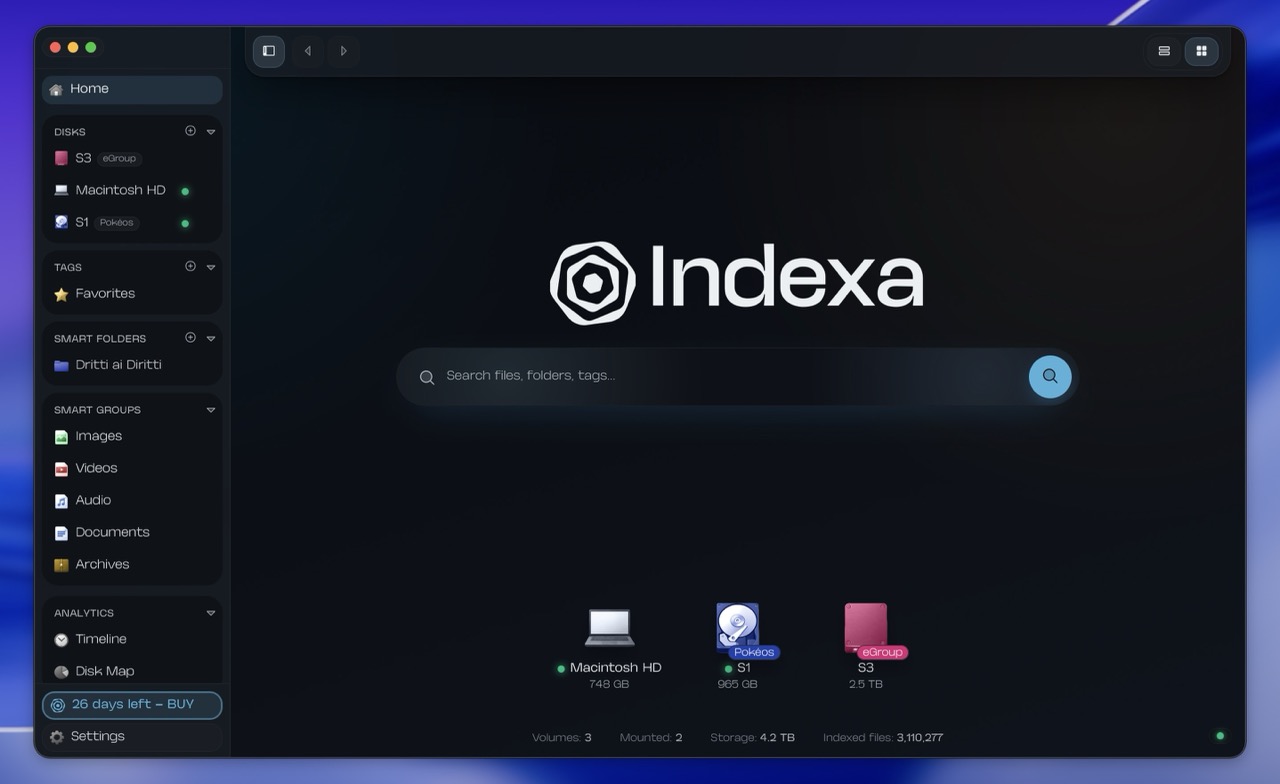This screenshot has width=1280, height=784.
Task: Open the Images smart group
Action: coord(132,436)
